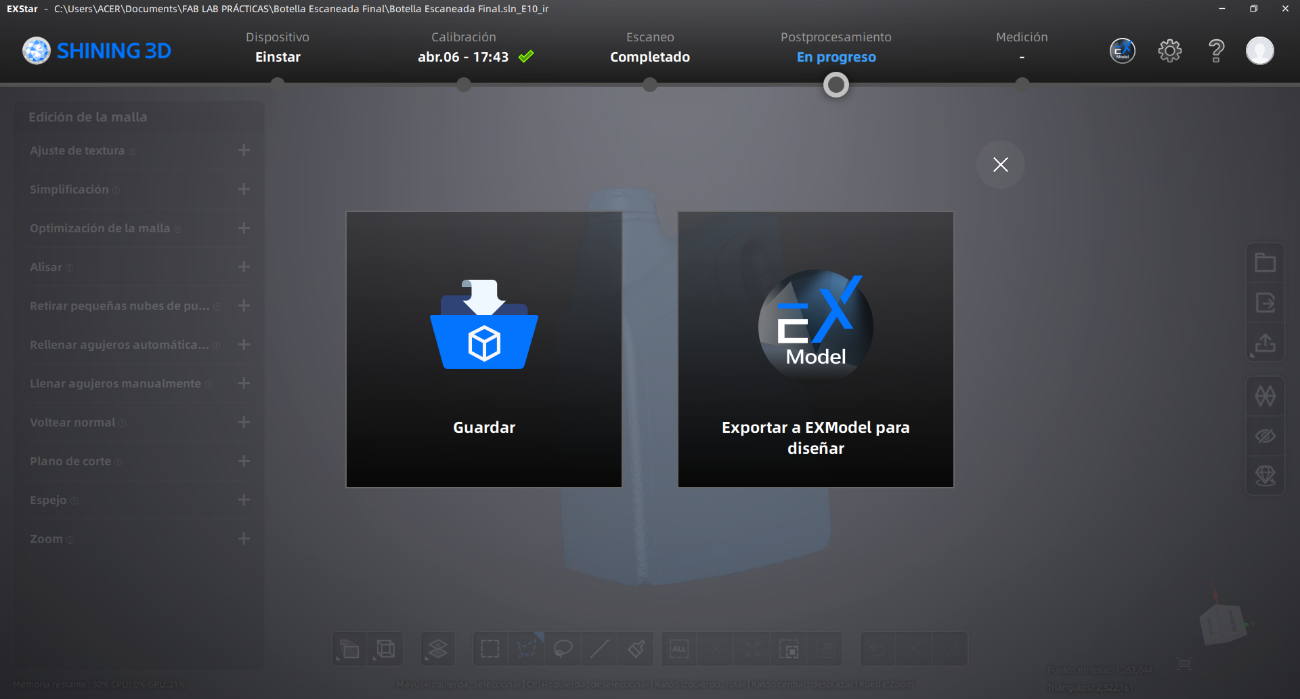
Task: Select the polygon selection tool
Action: (x=527, y=649)
